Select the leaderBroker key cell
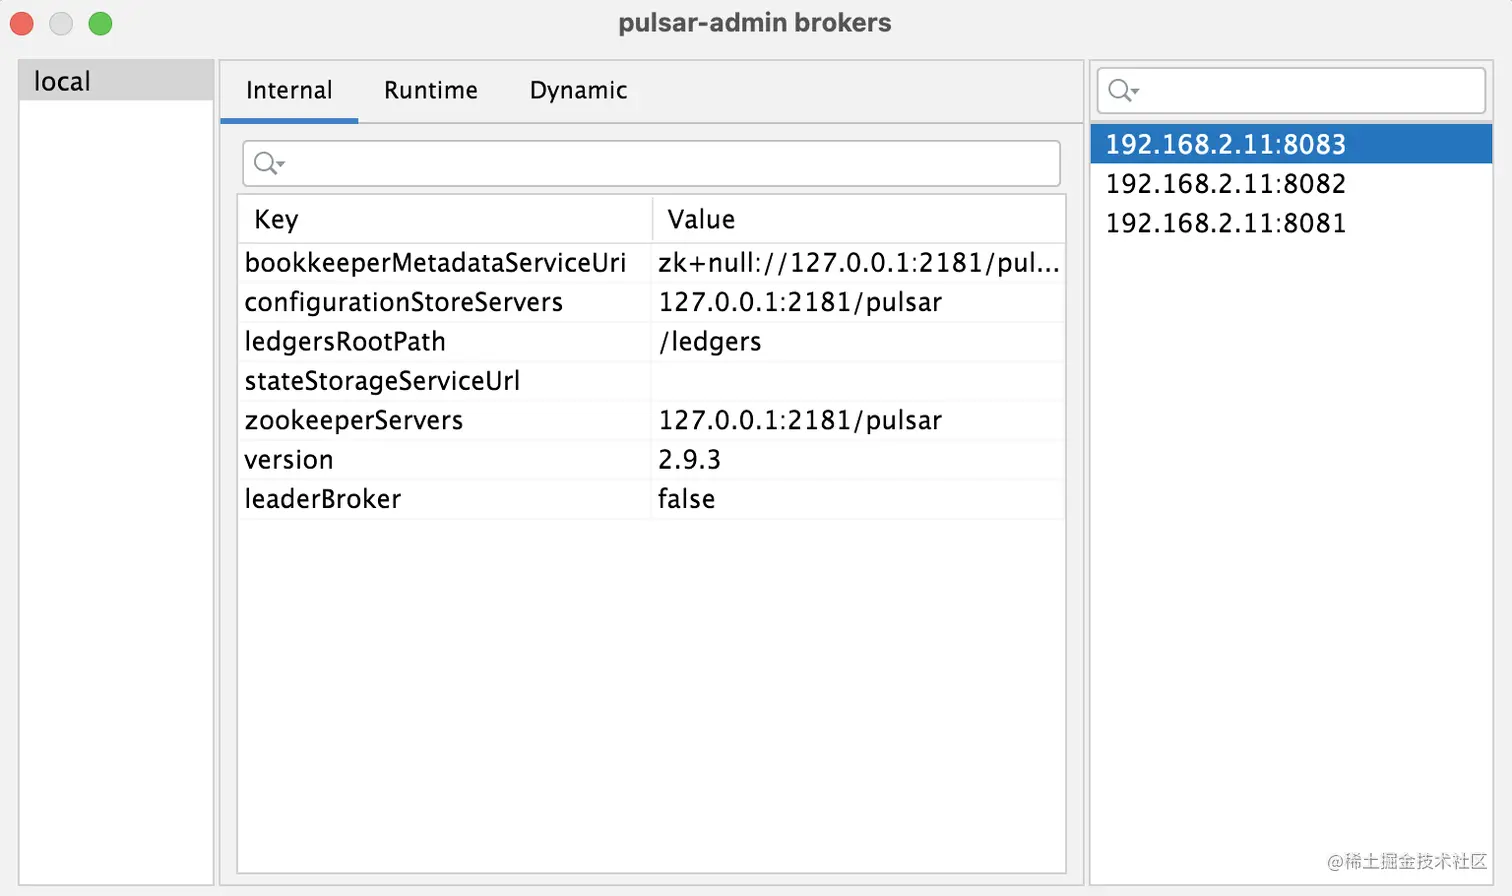 [x=445, y=499]
